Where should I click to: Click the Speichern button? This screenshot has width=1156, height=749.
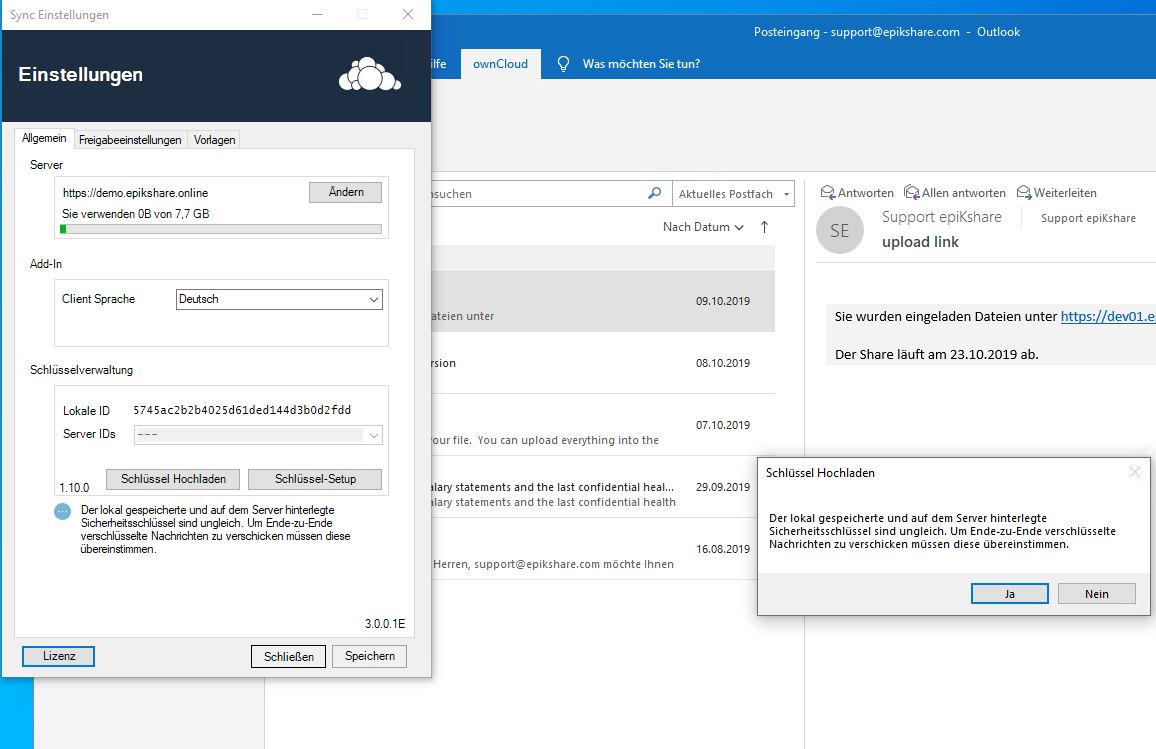369,656
